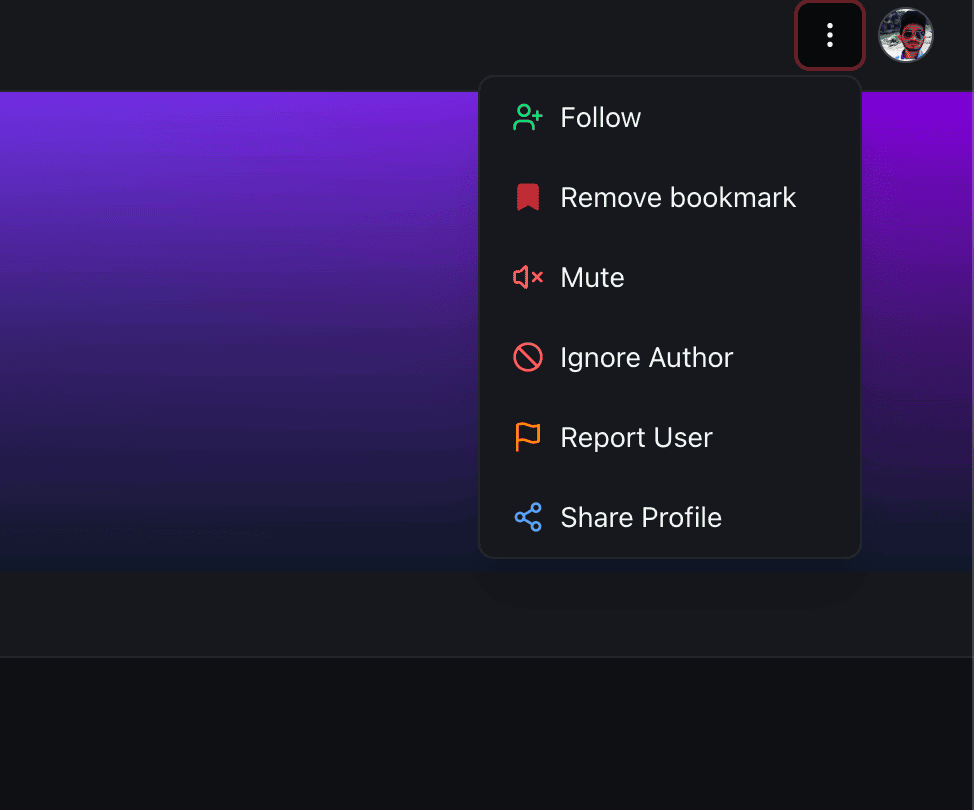The image size is (974, 810).
Task: Click the green follow person-plus icon
Action: pos(527,117)
